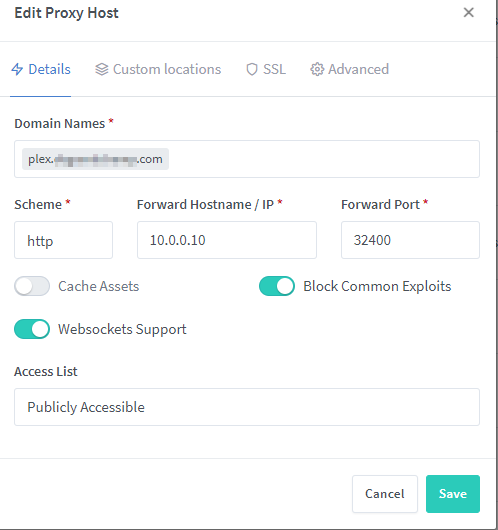498x530 pixels.
Task: Click the Access List label
Action: [x=46, y=371]
